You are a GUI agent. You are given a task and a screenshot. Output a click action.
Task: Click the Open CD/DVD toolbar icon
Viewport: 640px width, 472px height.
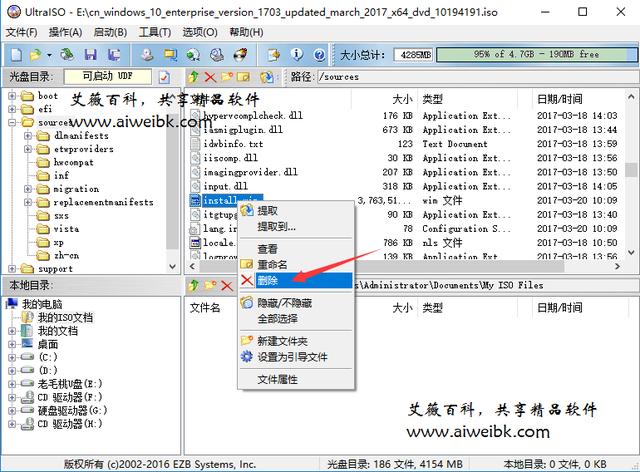pyautogui.click(x=67, y=54)
